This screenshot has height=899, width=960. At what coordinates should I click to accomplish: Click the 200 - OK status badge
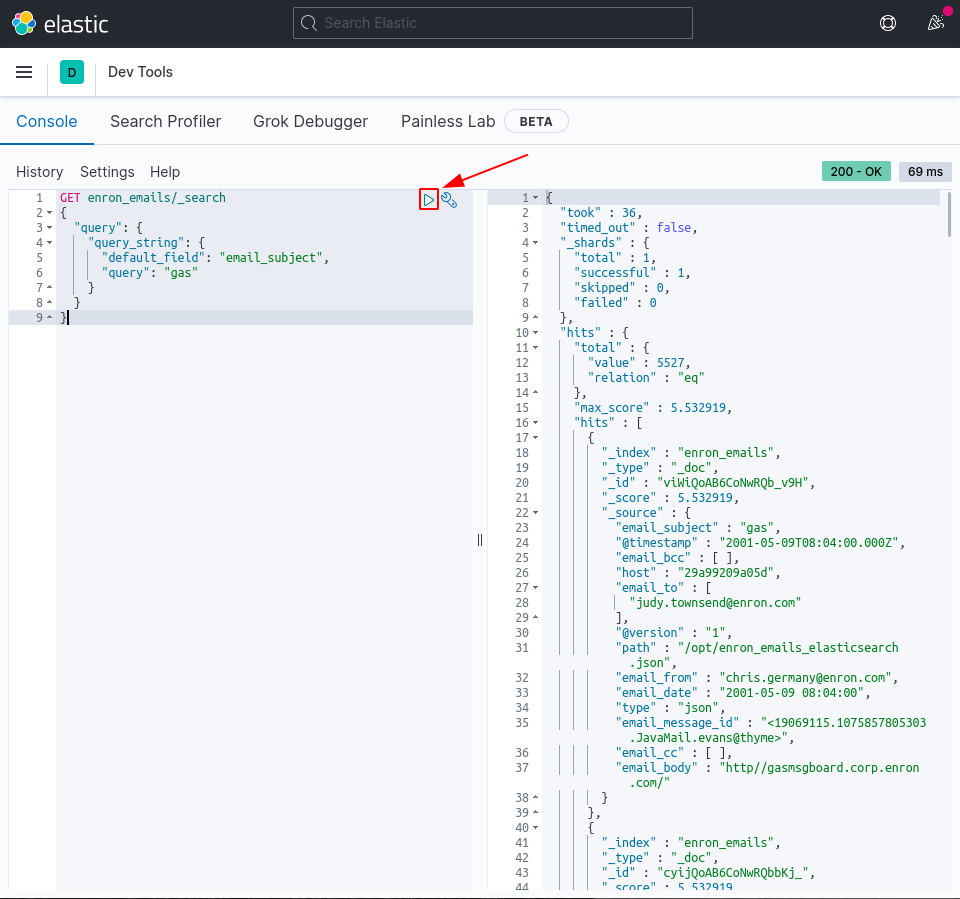[x=856, y=171]
